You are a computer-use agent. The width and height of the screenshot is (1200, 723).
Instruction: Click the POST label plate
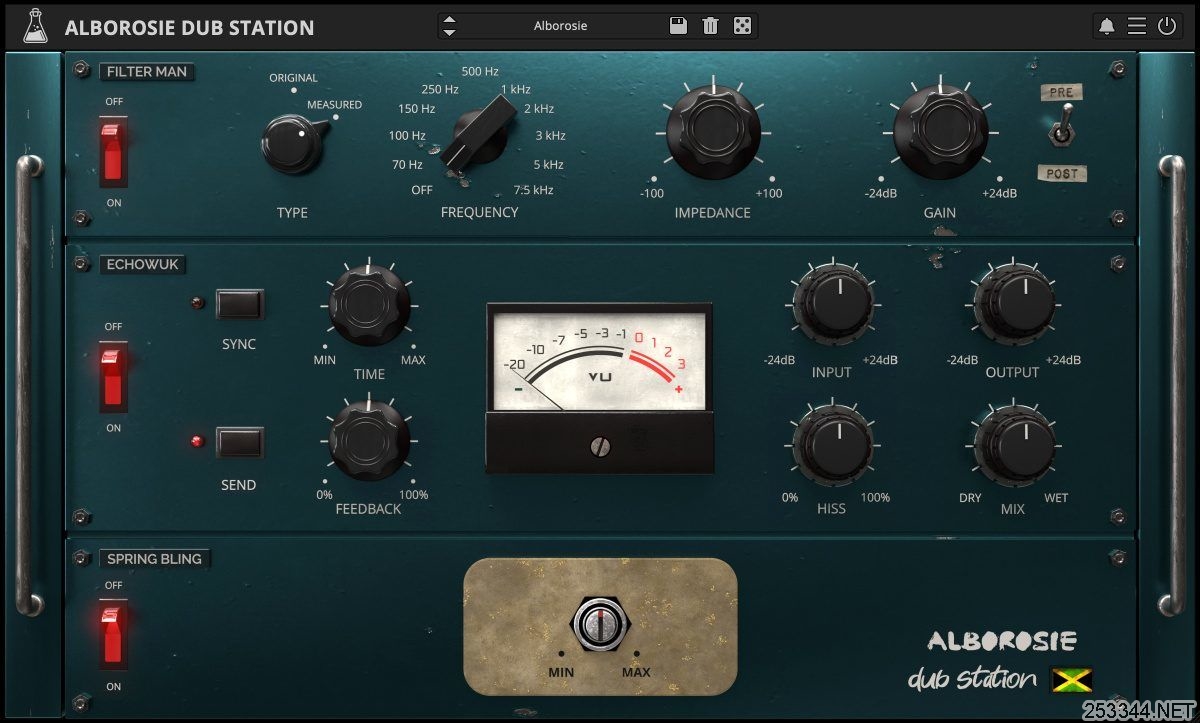(1062, 173)
